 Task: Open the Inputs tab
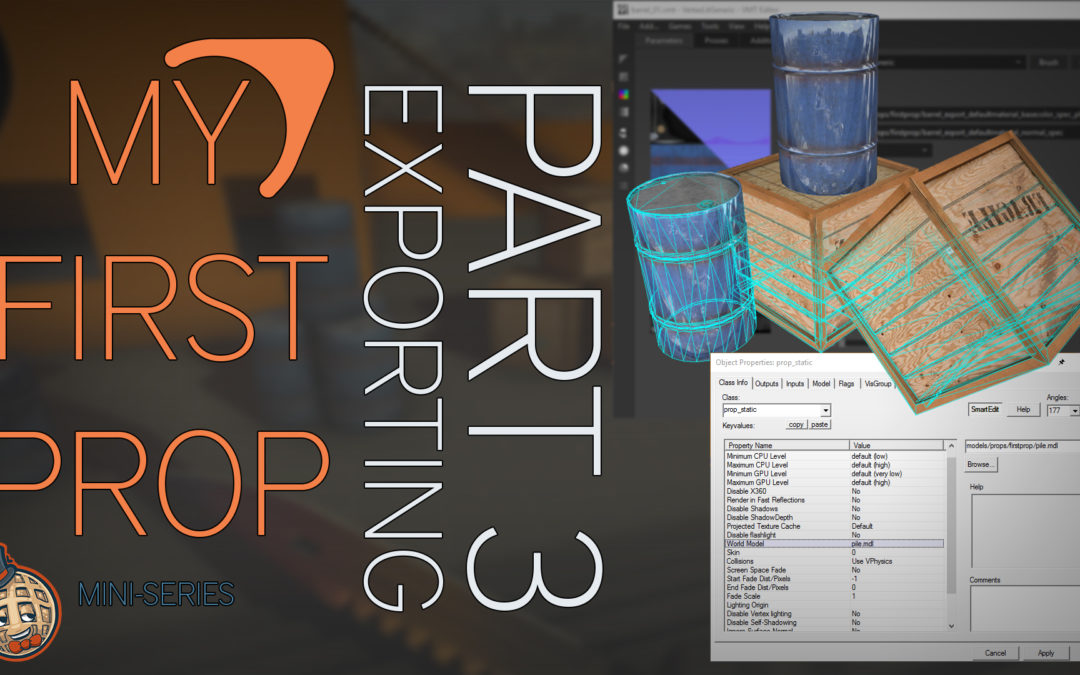tap(795, 384)
